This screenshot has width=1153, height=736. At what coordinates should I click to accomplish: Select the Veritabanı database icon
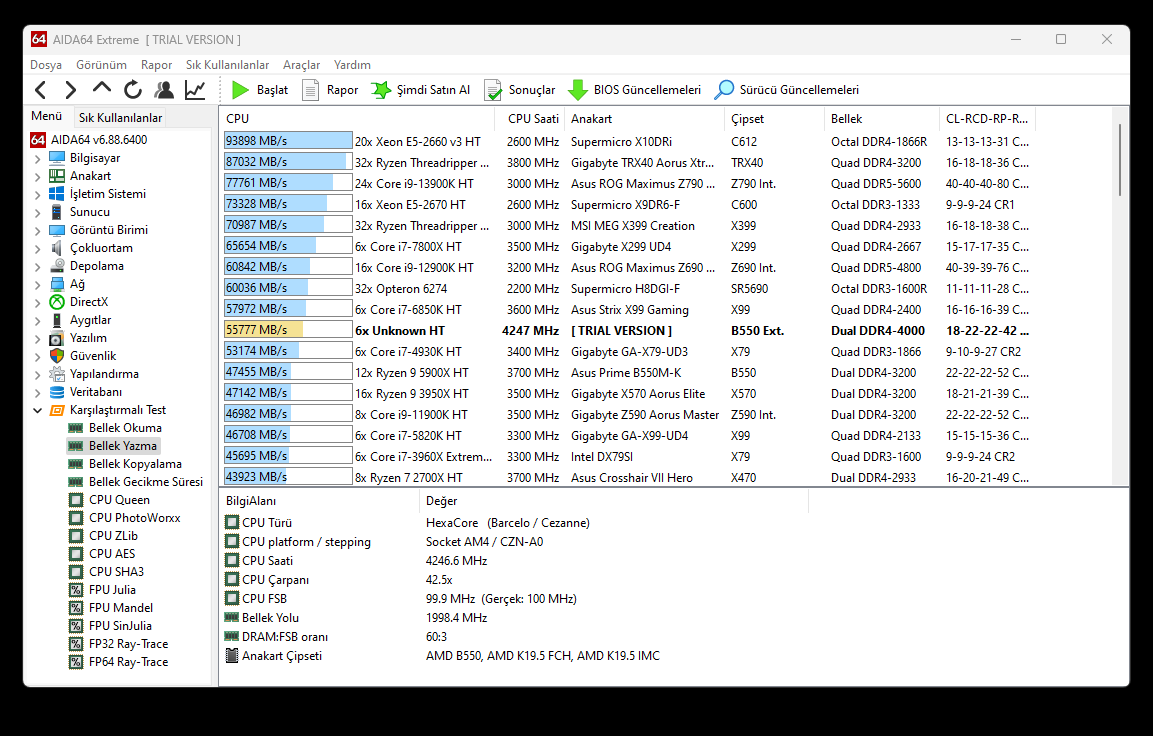pos(57,392)
